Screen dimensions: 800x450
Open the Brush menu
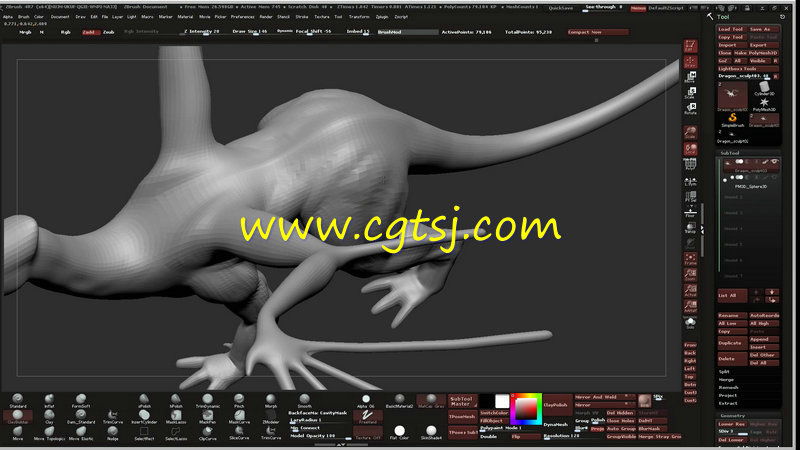point(23,17)
